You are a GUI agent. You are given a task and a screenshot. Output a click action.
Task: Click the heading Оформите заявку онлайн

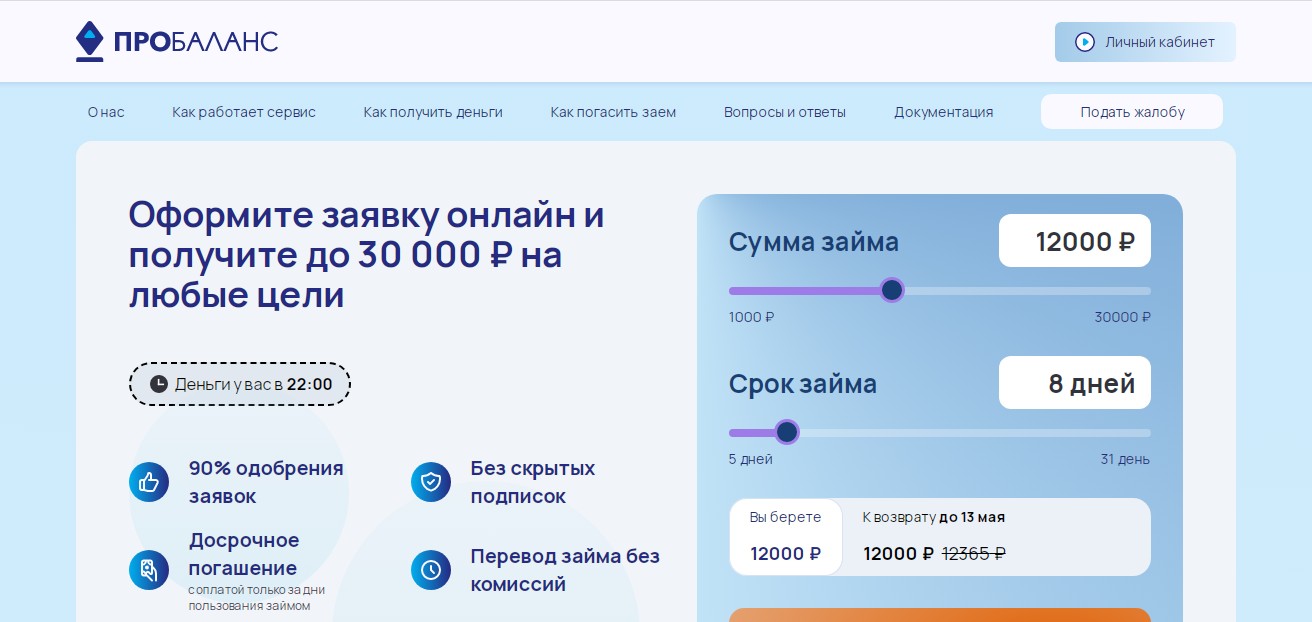[367, 255]
